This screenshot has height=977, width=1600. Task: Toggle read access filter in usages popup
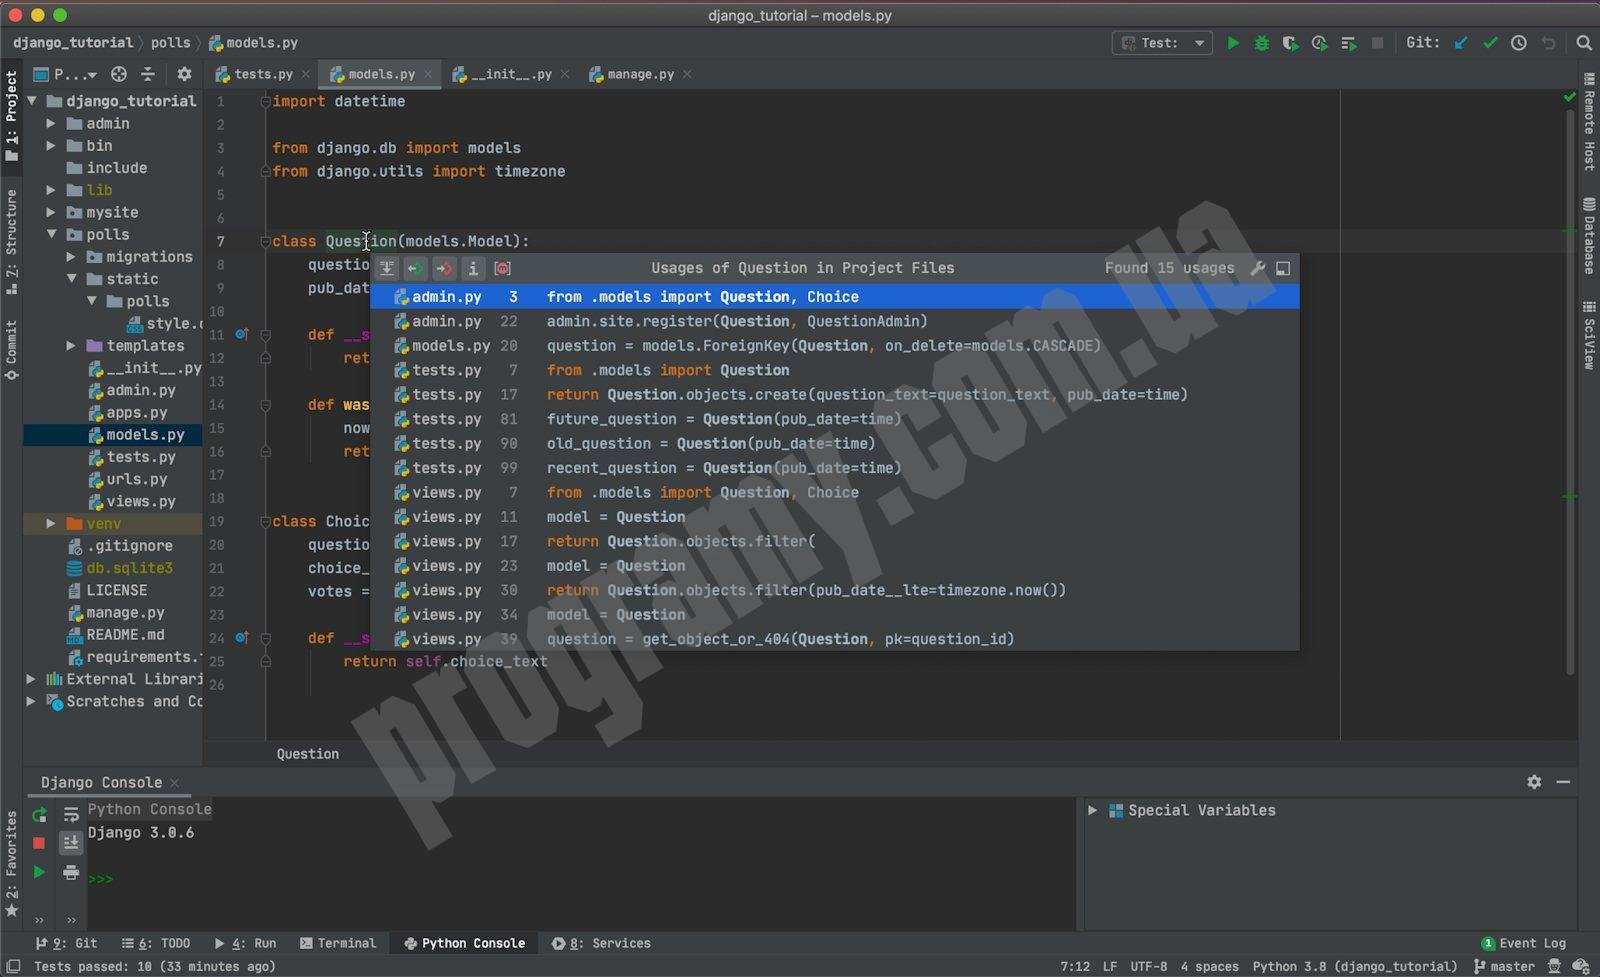416,268
